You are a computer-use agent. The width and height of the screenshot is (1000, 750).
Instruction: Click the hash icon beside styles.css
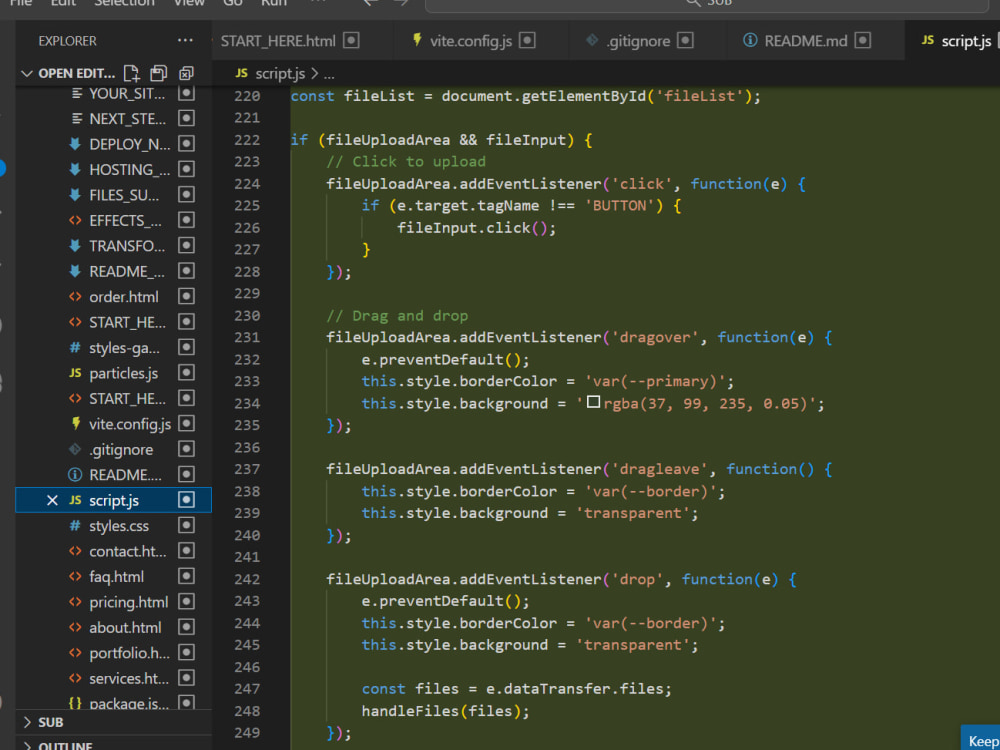(x=75, y=526)
